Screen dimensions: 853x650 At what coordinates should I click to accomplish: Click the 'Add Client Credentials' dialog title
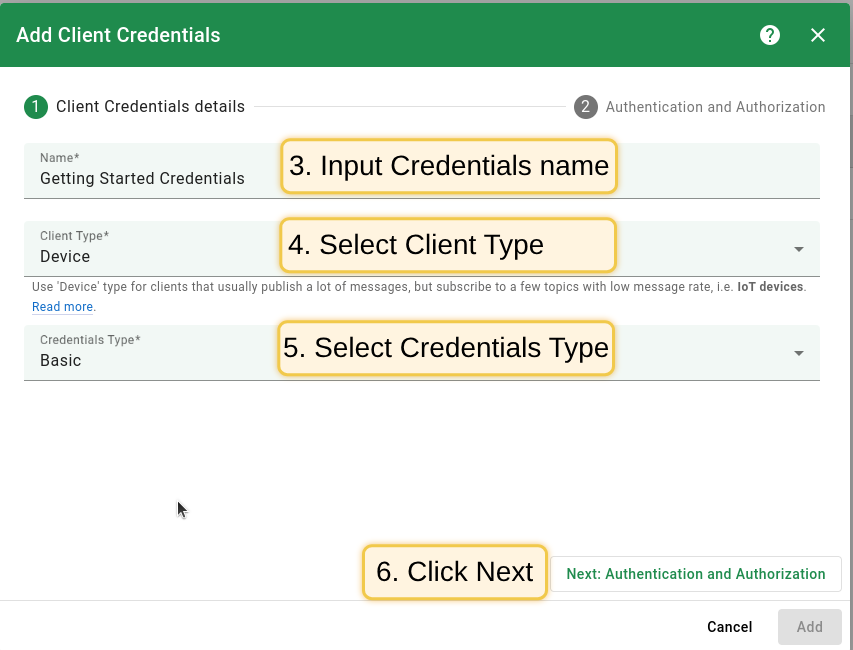[118, 35]
